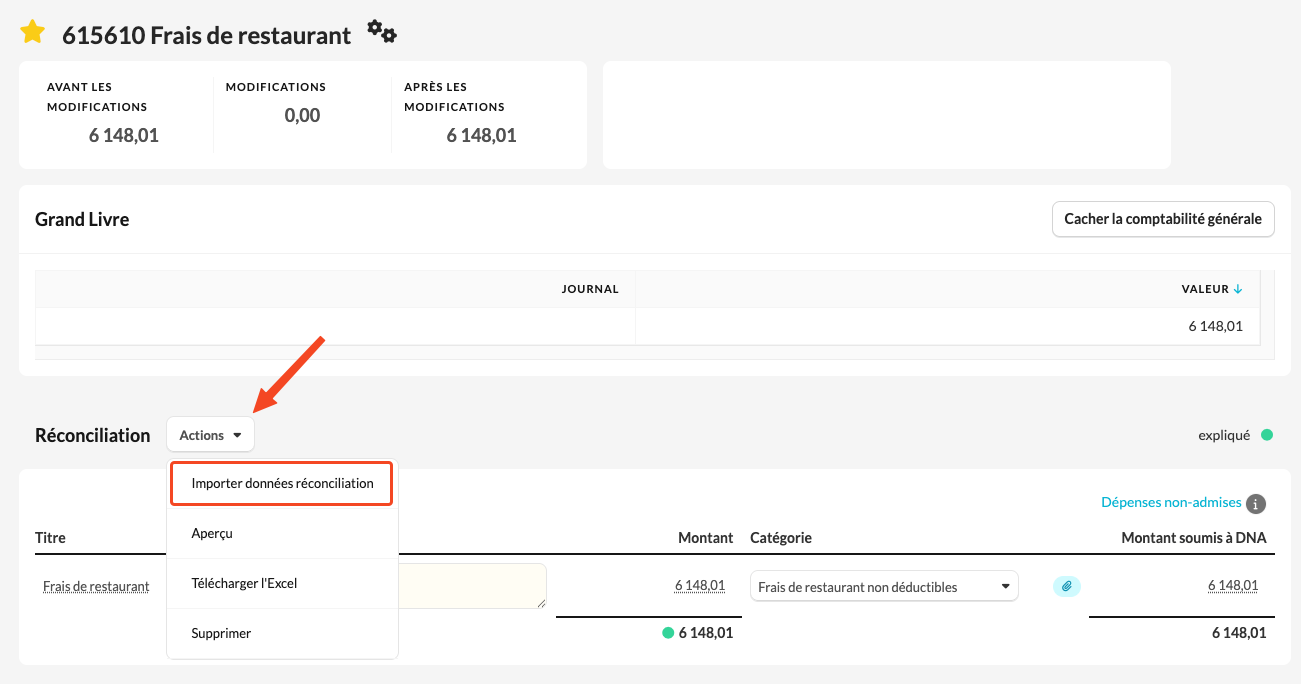Click the Frais de restaurant title link
This screenshot has width=1301, height=684.
pos(96,587)
